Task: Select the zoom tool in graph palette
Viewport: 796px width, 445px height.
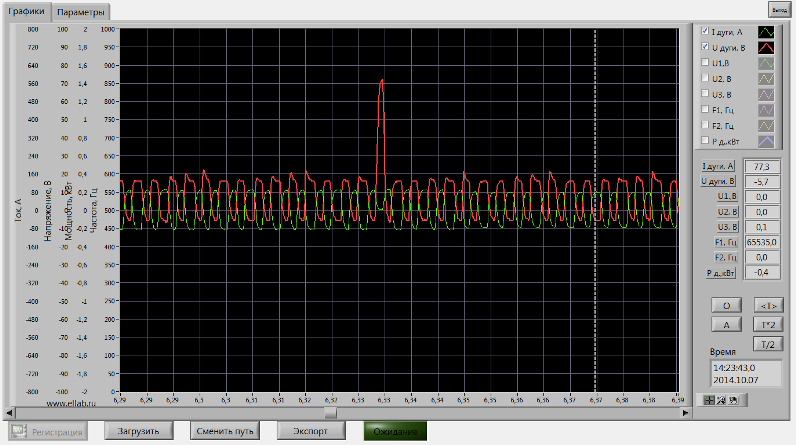Action: click(x=721, y=400)
